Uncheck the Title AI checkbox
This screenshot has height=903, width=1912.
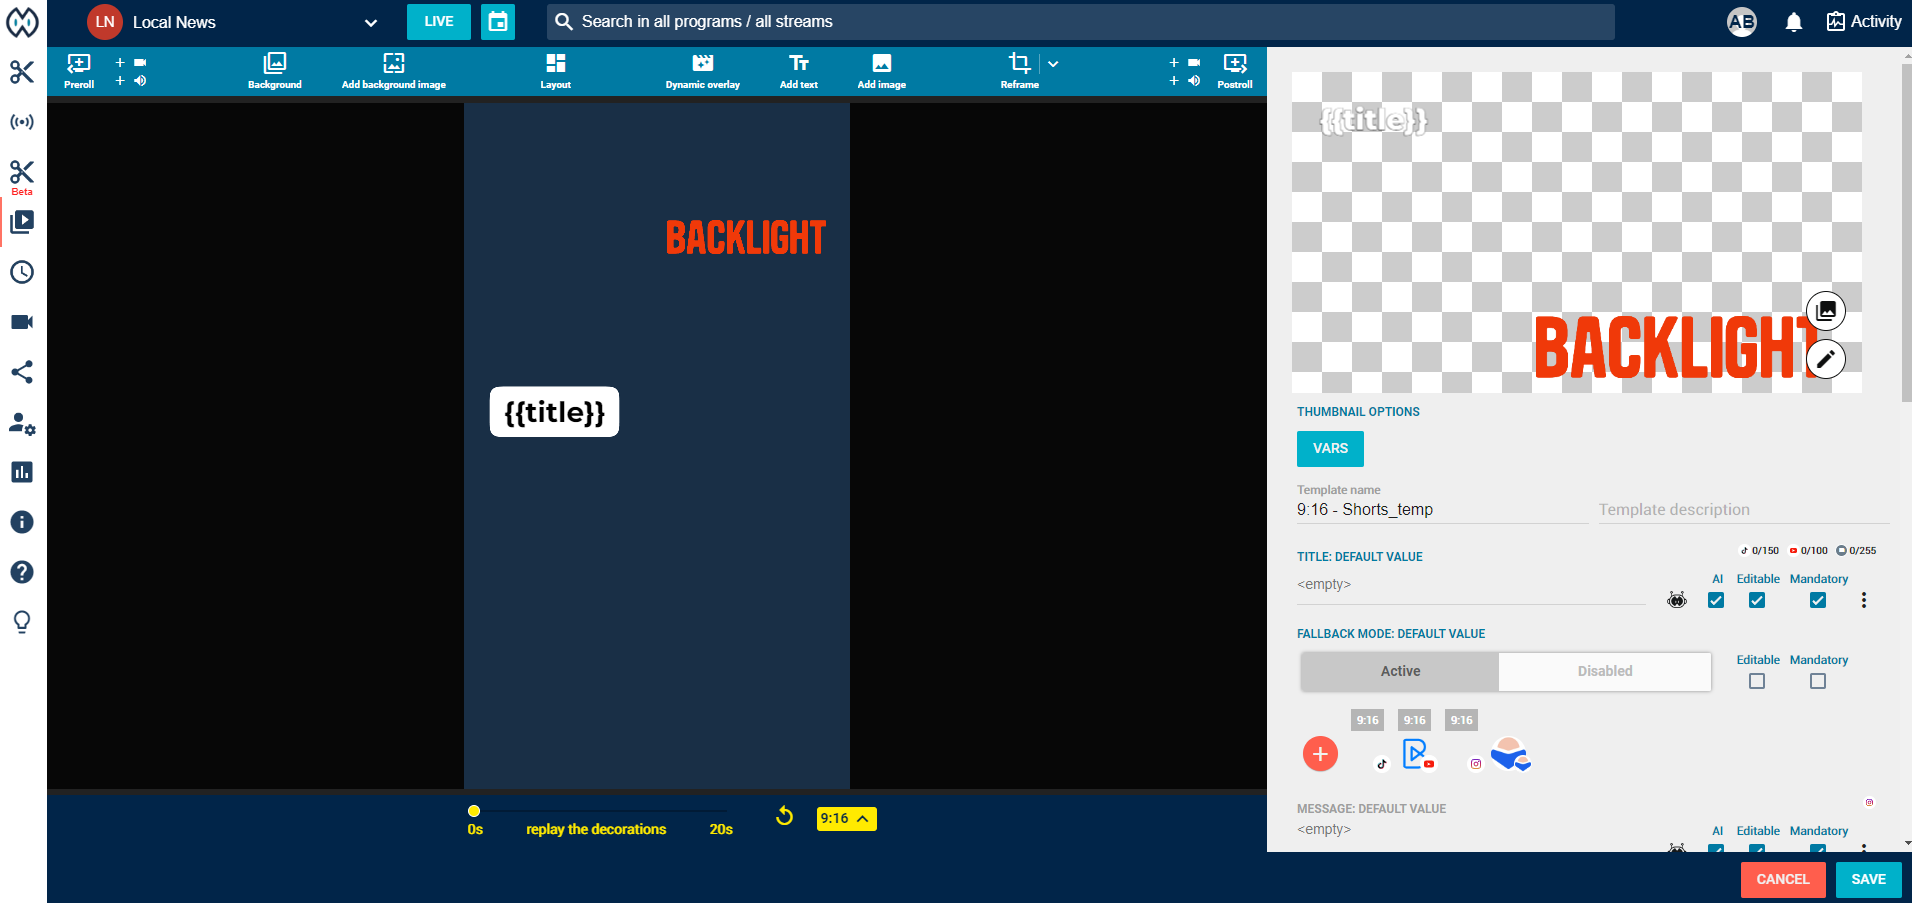(1716, 600)
